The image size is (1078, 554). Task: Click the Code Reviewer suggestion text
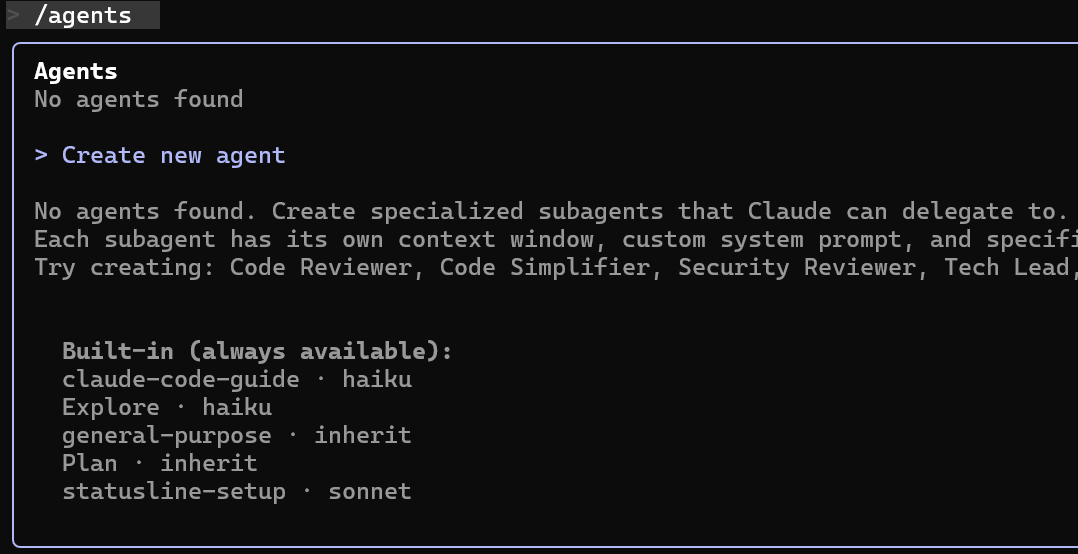(320, 268)
